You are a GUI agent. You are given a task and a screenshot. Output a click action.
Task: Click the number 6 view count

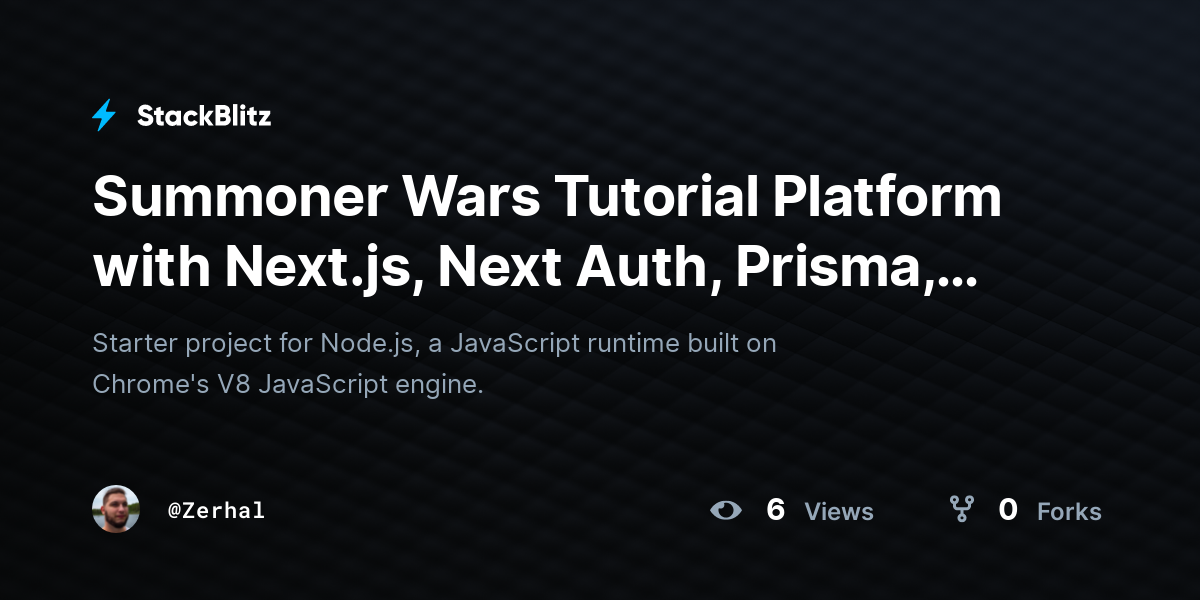(775, 510)
